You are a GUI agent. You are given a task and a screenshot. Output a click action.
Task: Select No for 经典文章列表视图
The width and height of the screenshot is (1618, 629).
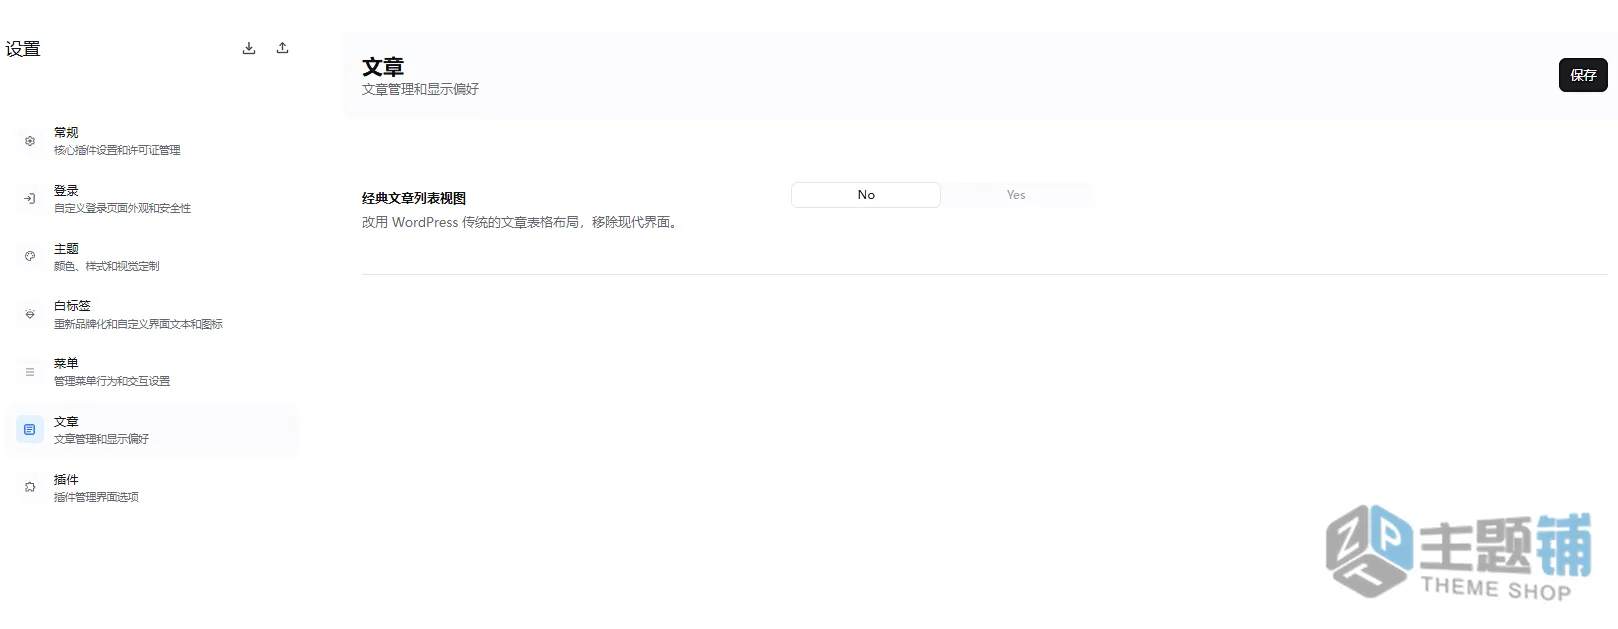coord(866,195)
